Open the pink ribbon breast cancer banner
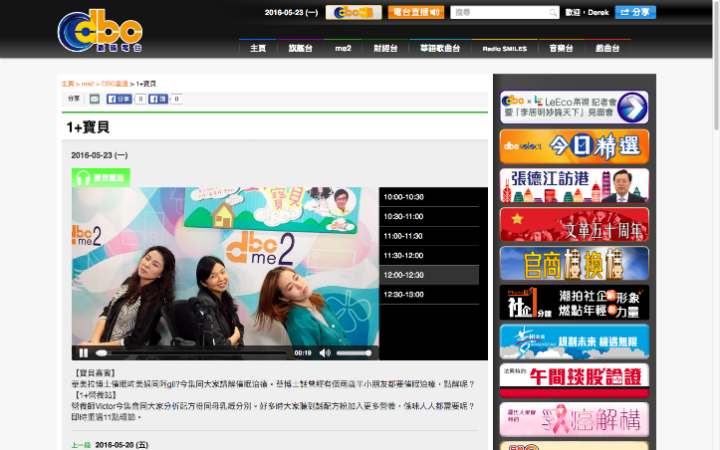 [574, 420]
